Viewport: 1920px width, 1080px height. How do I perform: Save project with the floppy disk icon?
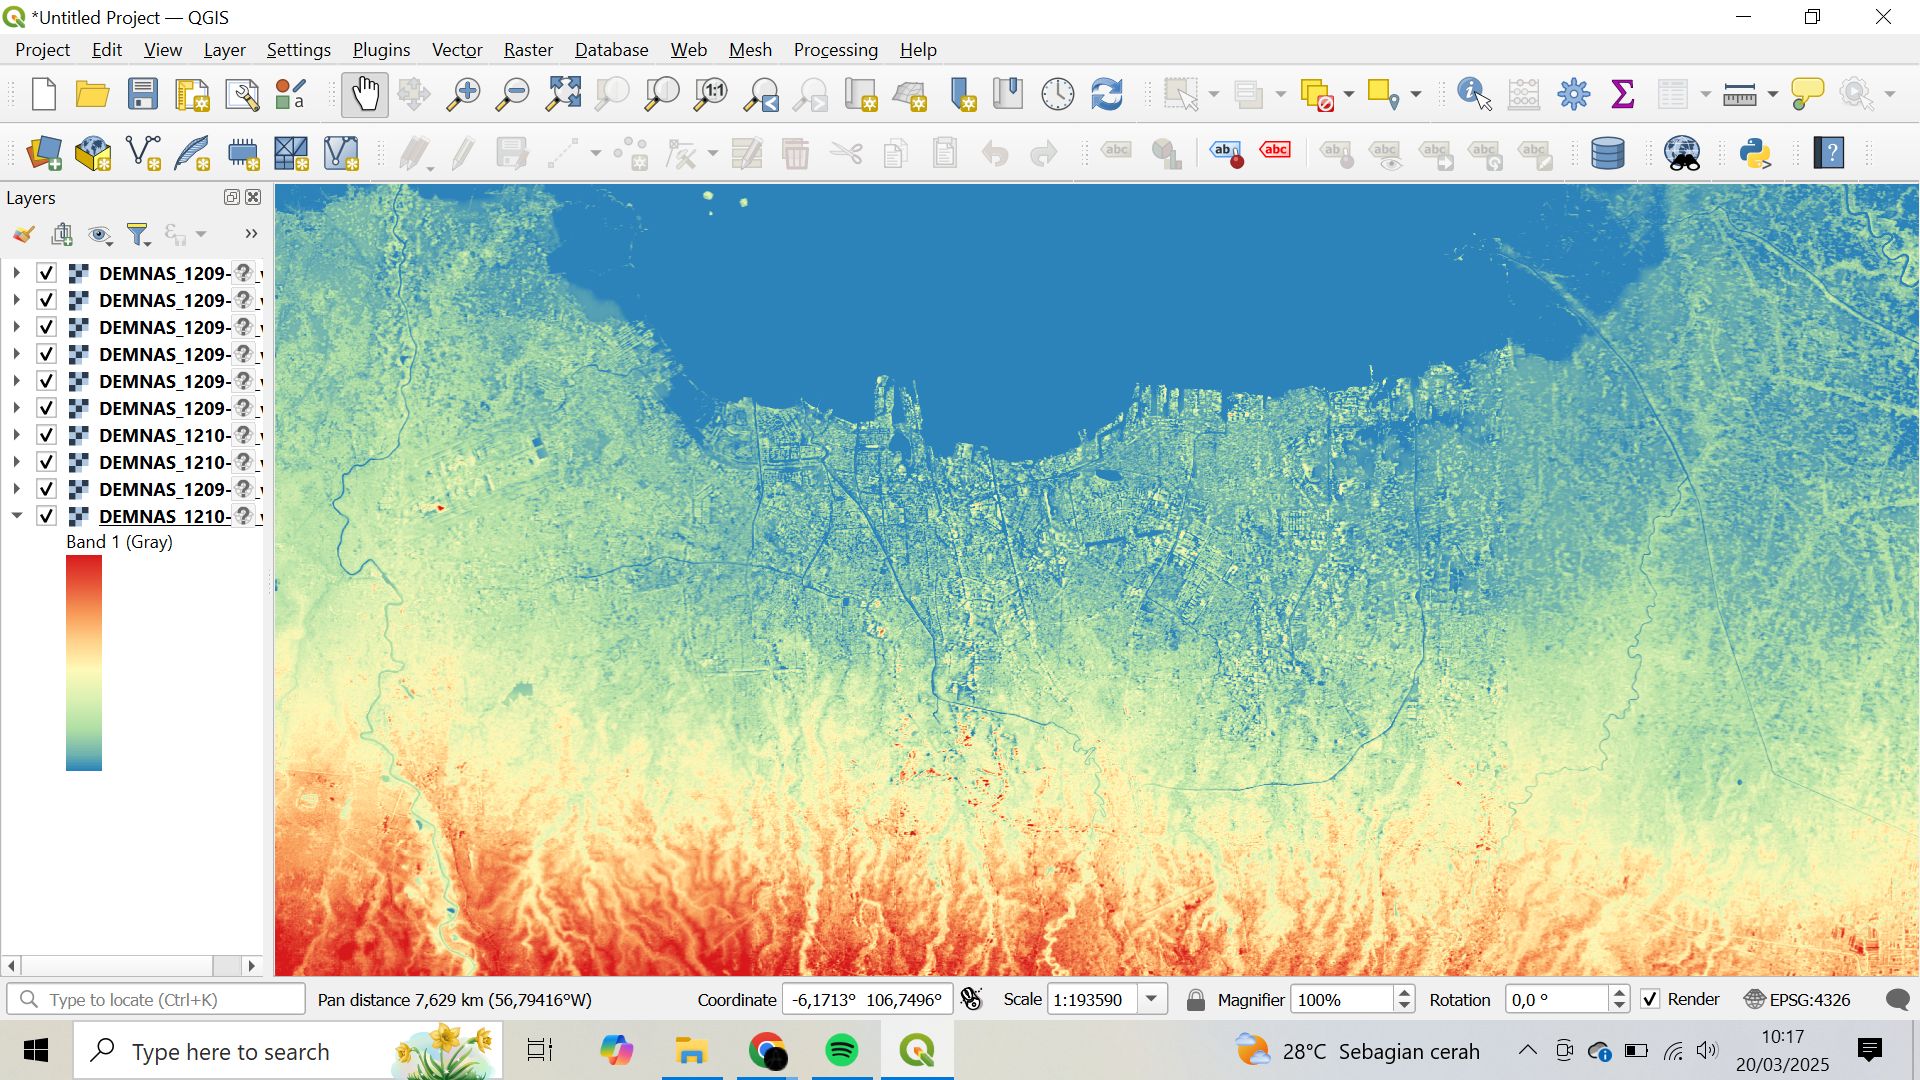click(142, 94)
